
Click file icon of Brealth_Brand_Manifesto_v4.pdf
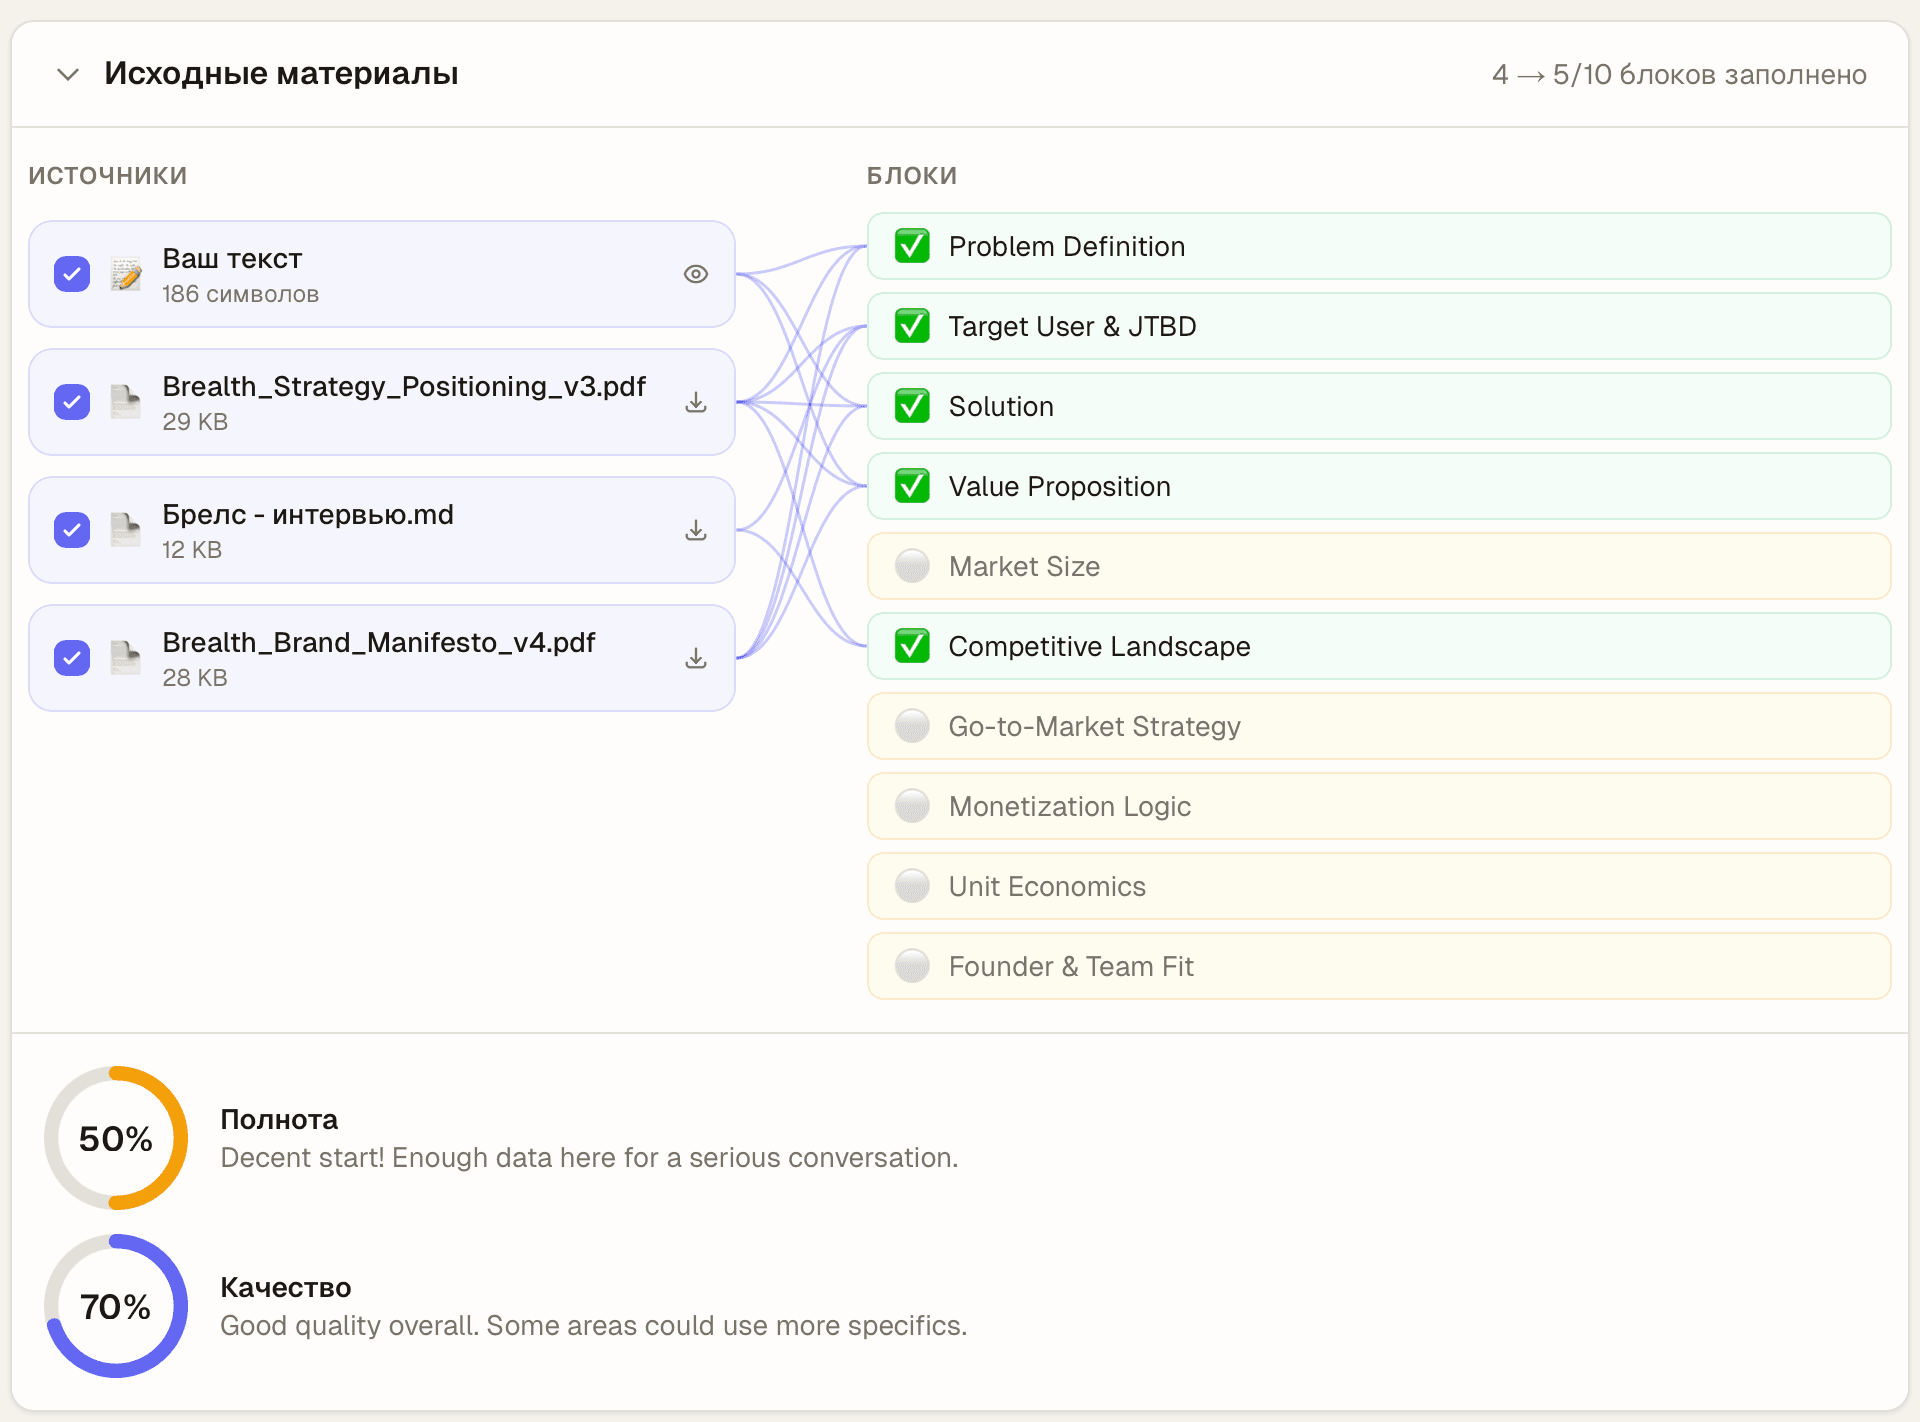click(126, 658)
